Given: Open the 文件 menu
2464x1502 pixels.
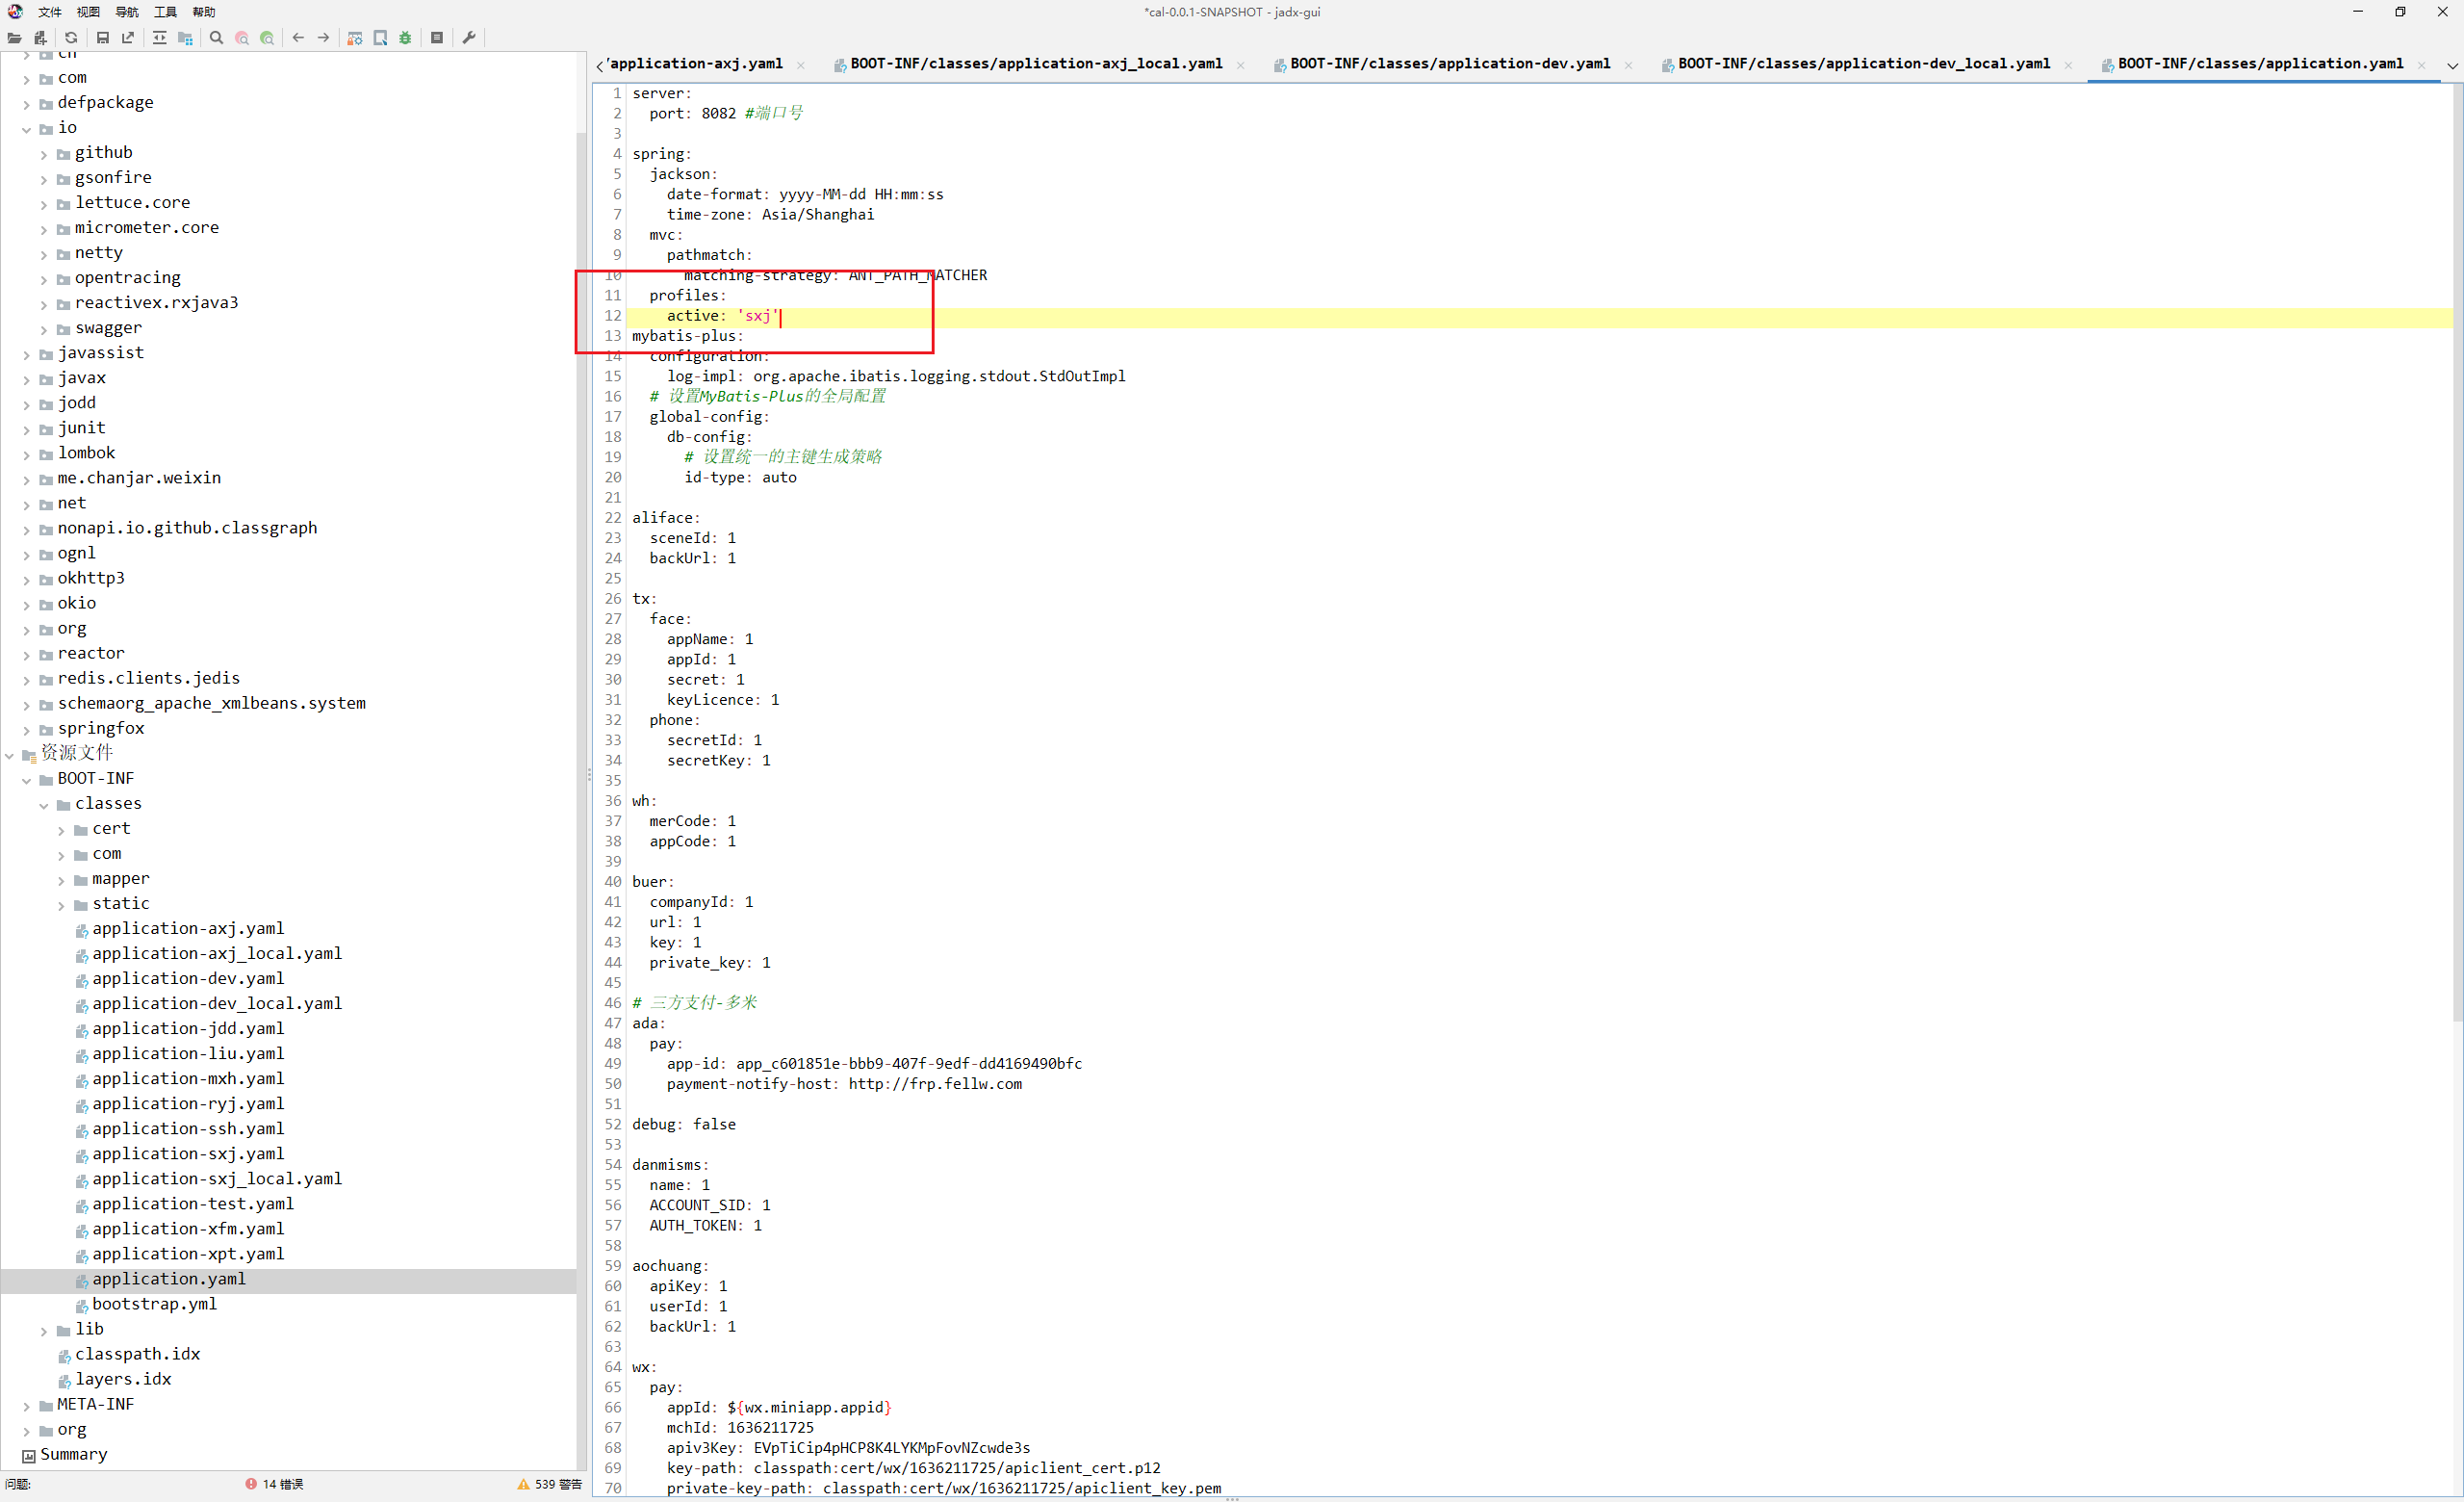Looking at the screenshot, I should click(x=50, y=12).
